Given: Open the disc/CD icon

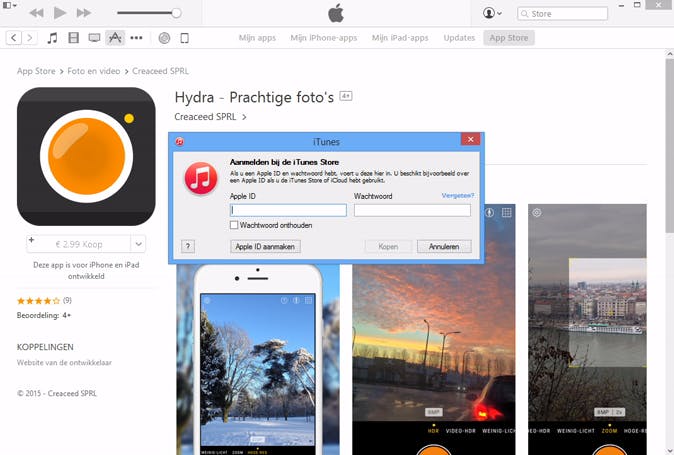Looking at the screenshot, I should (164, 38).
